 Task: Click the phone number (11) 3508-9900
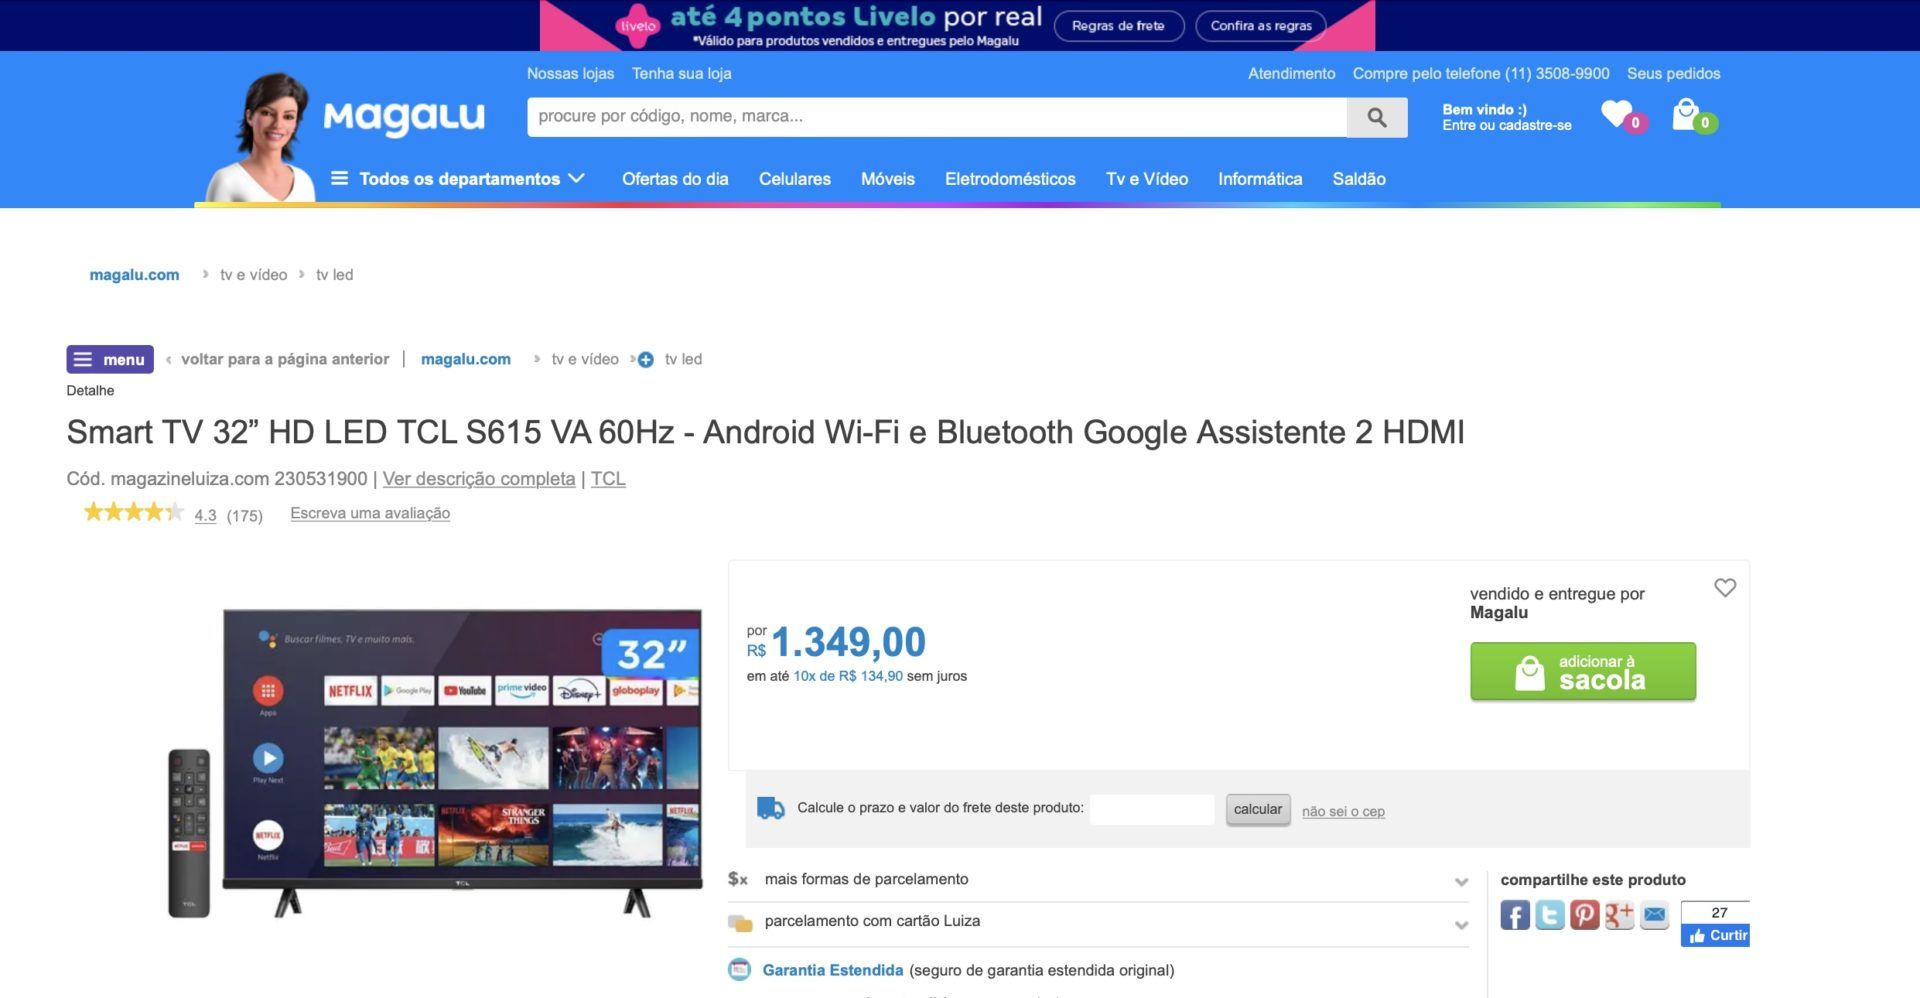pos(1557,73)
